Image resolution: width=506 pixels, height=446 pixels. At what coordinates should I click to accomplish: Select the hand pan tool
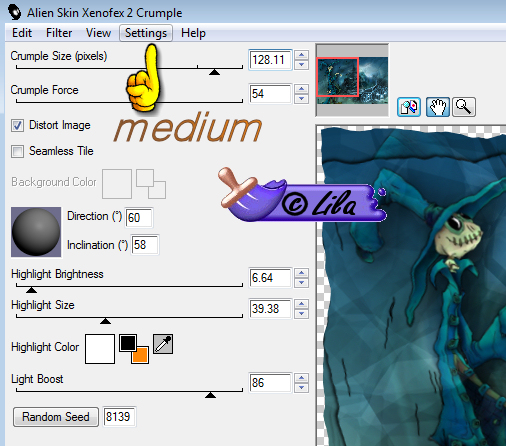click(438, 107)
